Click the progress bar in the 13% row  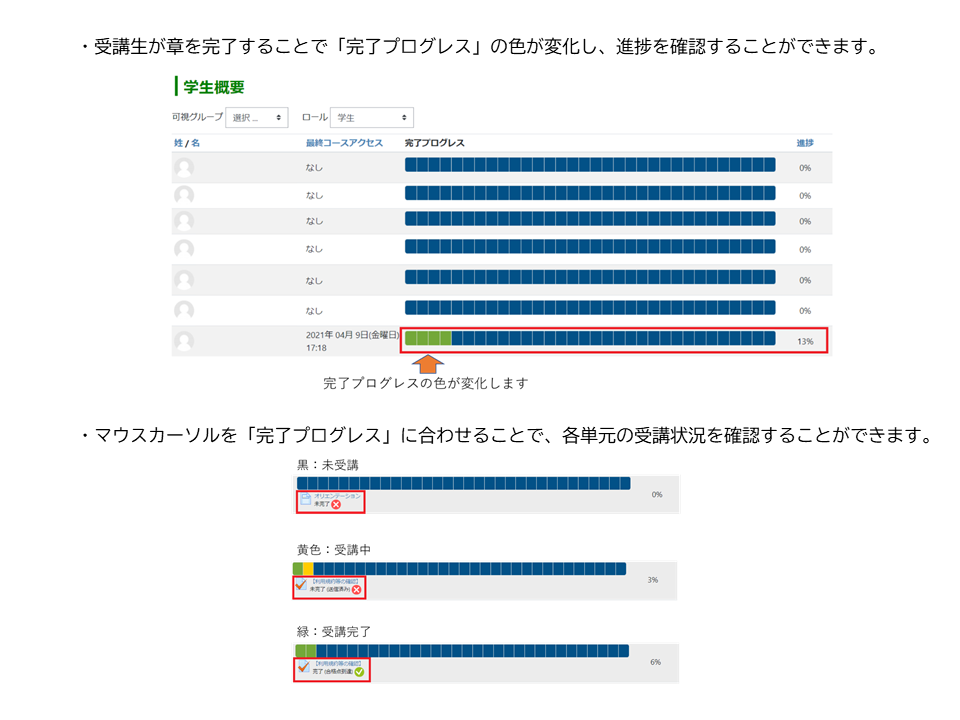point(590,338)
